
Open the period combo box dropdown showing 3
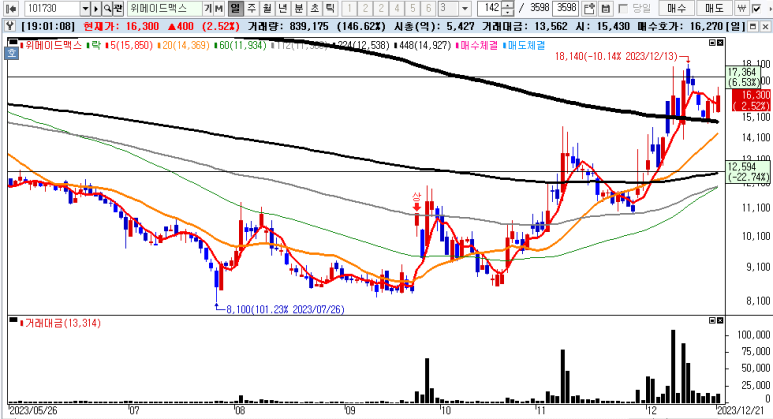465,8
